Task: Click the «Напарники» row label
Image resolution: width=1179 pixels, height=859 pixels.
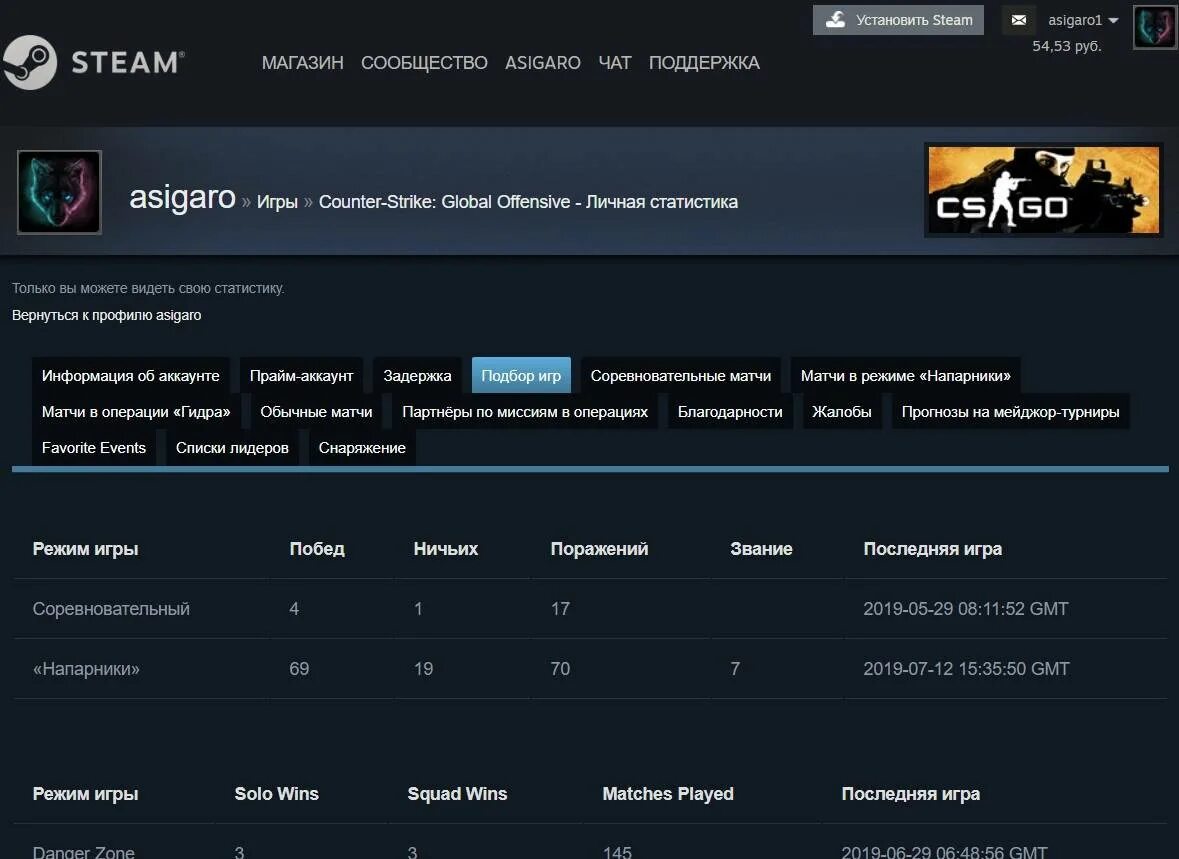Action: [x=86, y=669]
